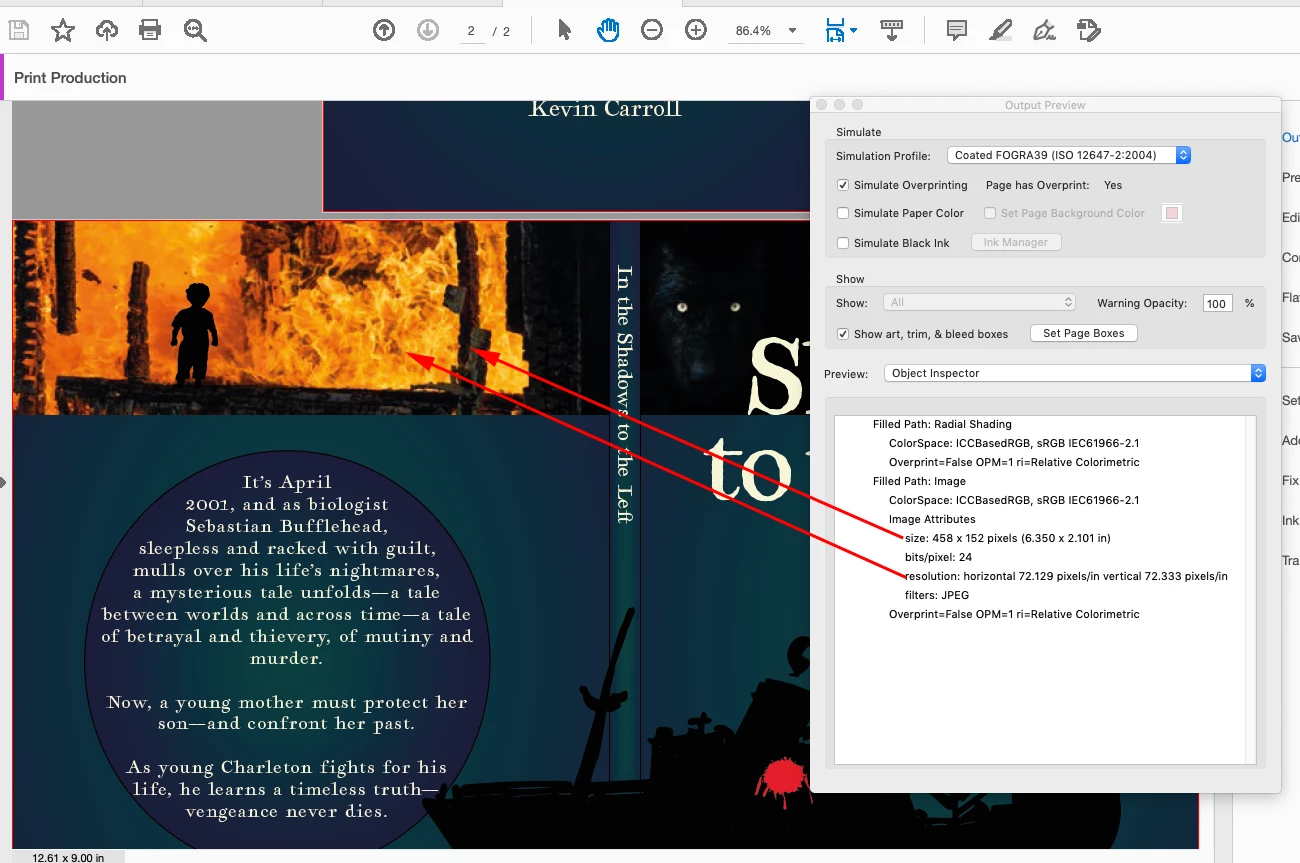Select the highlight text pen
This screenshot has width=1300, height=863.
[x=1000, y=31]
